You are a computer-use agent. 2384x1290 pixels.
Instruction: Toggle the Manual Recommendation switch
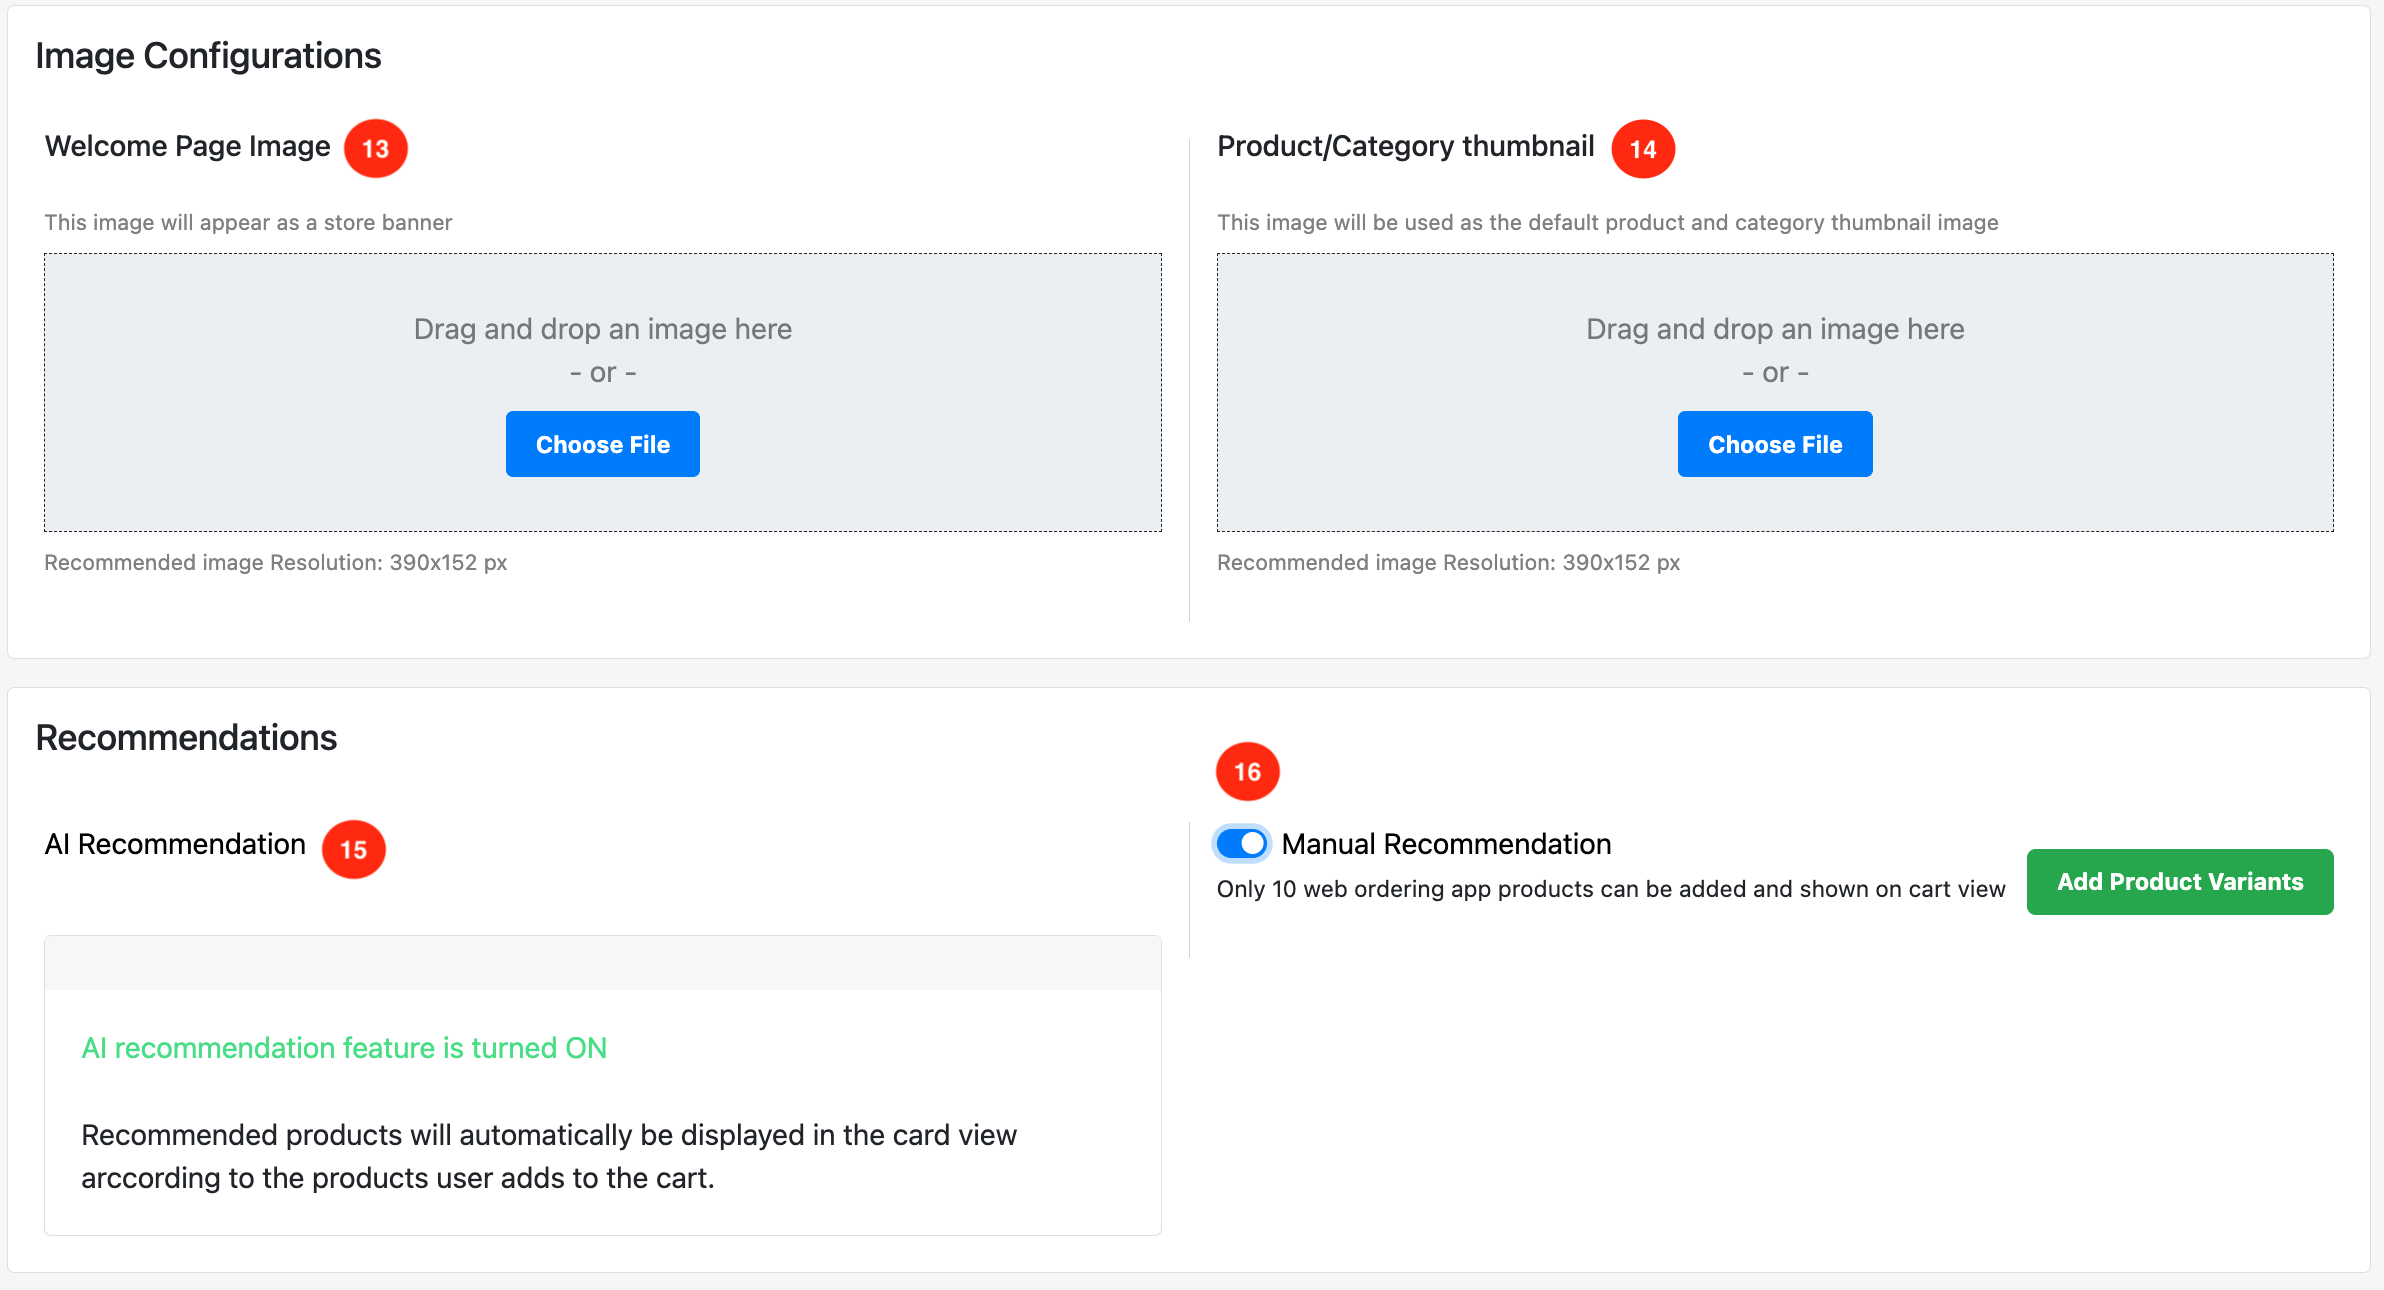[1242, 844]
